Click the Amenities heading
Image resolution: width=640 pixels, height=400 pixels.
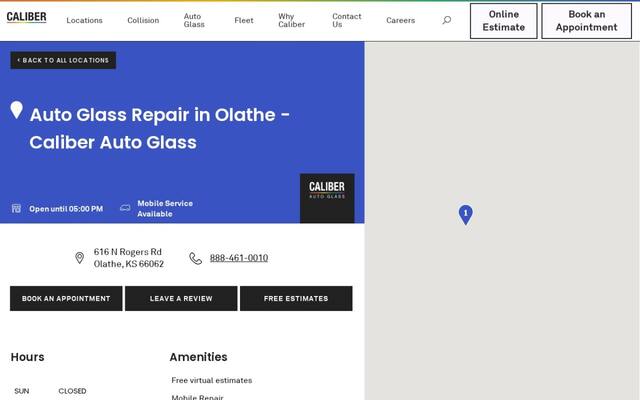pyautogui.click(x=198, y=357)
